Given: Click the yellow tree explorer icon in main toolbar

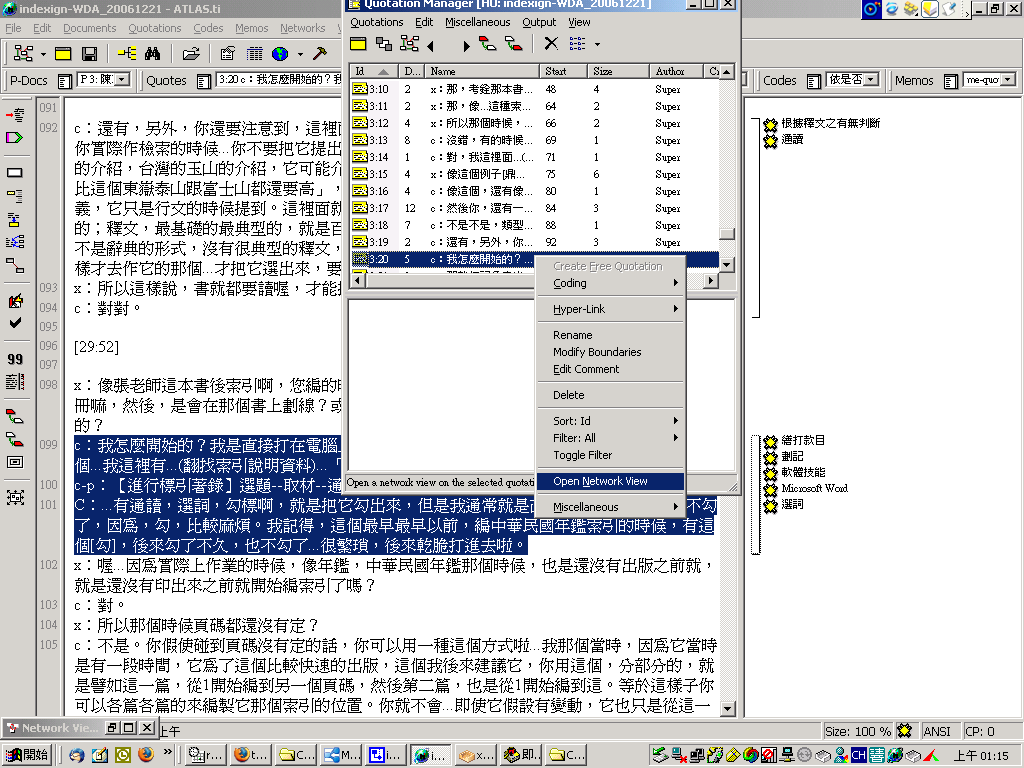Looking at the screenshot, I should (127, 54).
